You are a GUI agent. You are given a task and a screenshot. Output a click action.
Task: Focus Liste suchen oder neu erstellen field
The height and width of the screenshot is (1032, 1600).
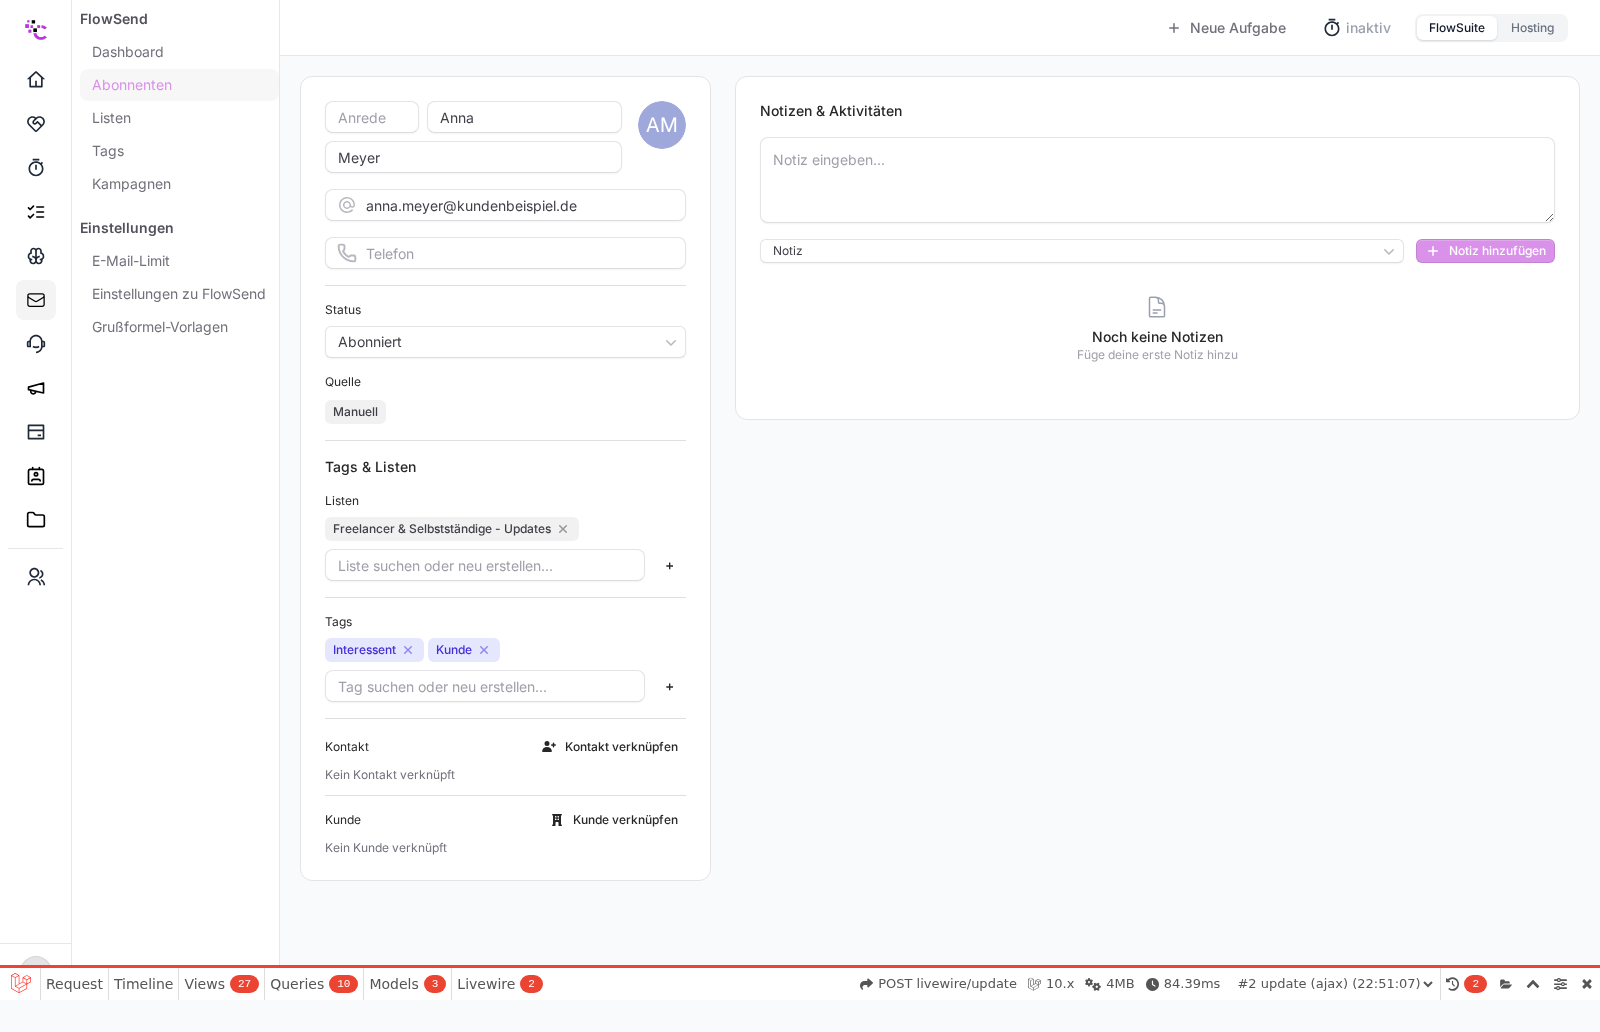(x=485, y=565)
